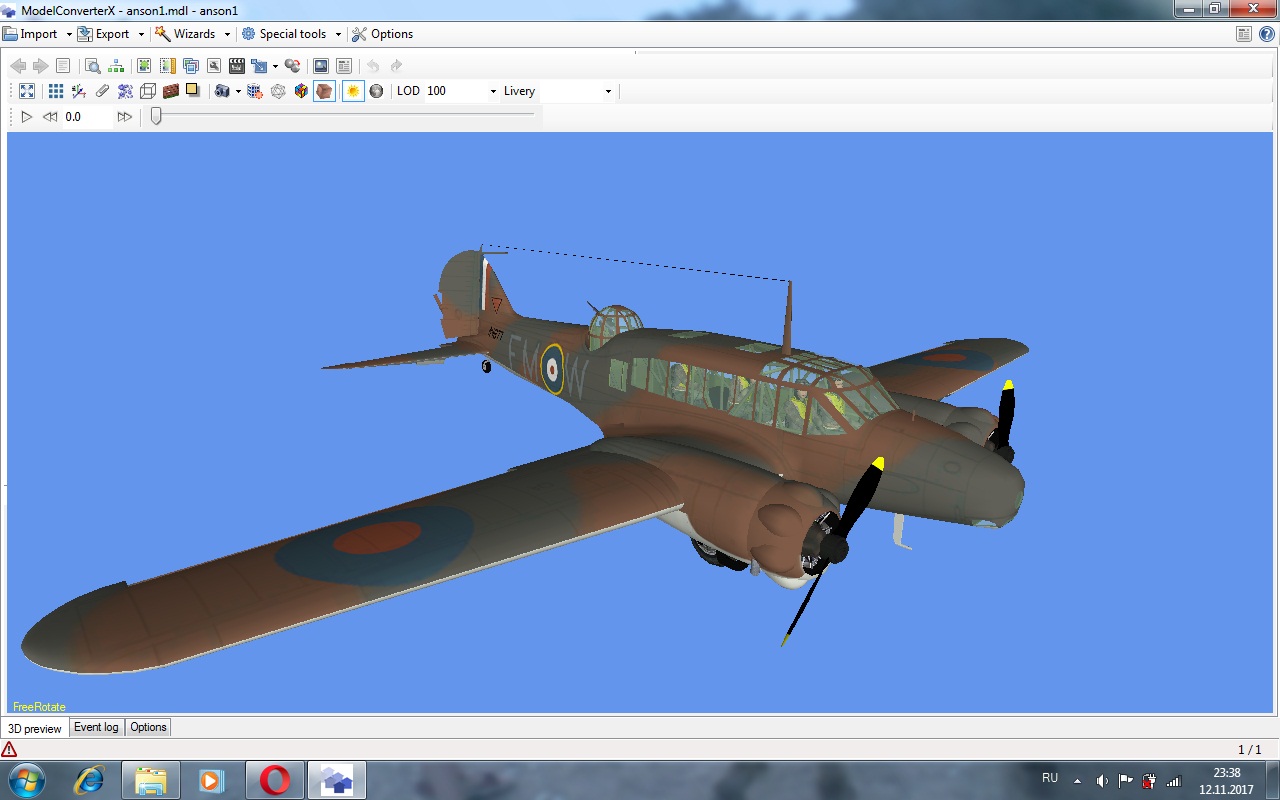This screenshot has width=1280, height=800.
Task: Toggle the grid display button
Action: [56, 91]
